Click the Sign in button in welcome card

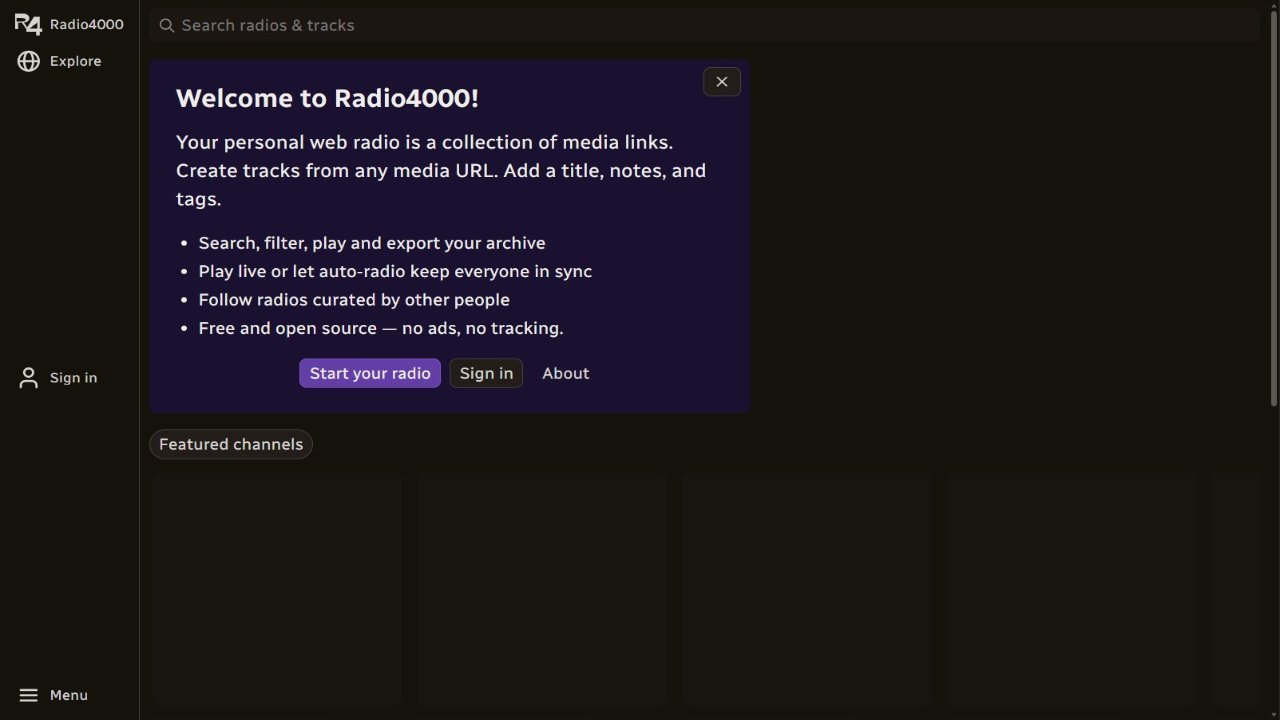[486, 373]
